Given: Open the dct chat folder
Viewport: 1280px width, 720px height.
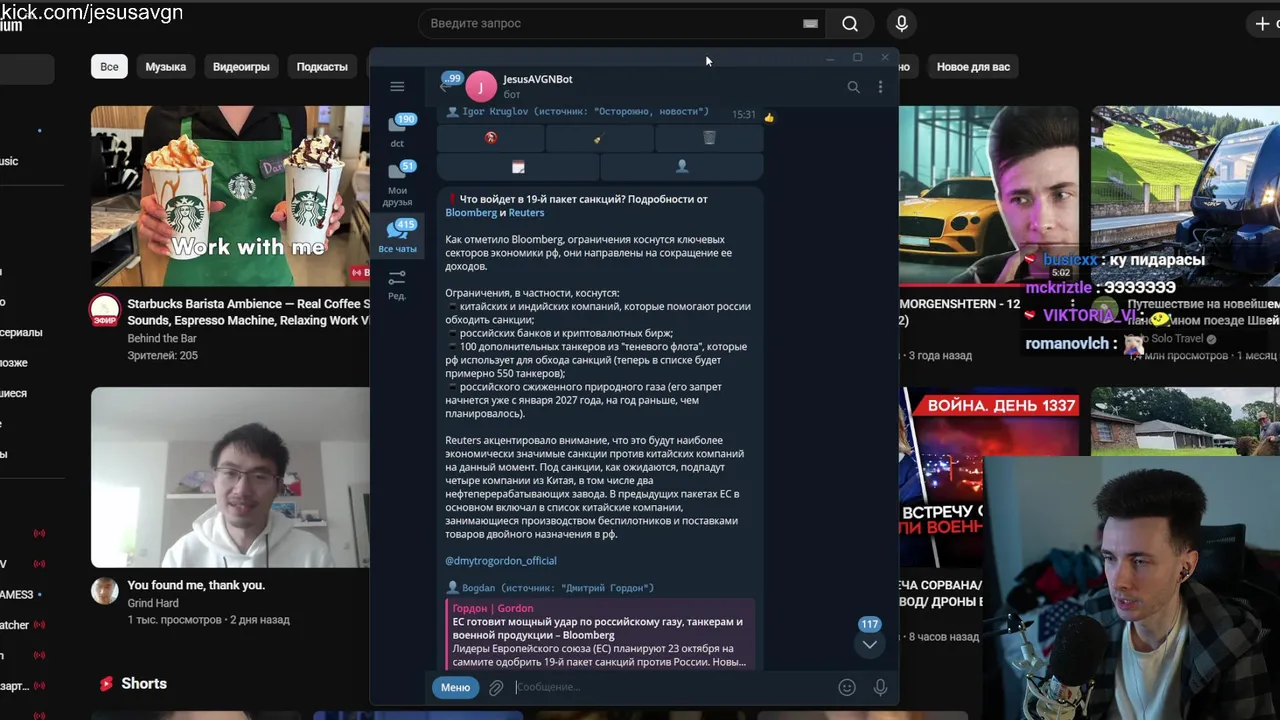Looking at the screenshot, I should [397, 131].
